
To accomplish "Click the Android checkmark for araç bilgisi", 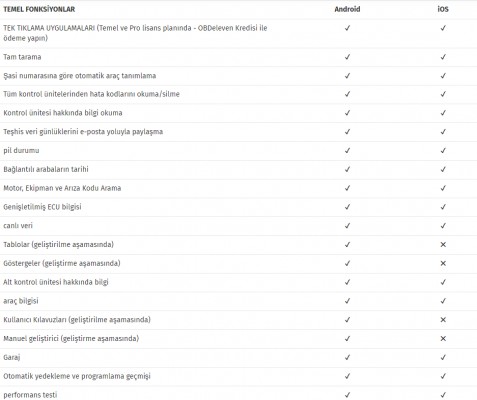I will point(347,301).
